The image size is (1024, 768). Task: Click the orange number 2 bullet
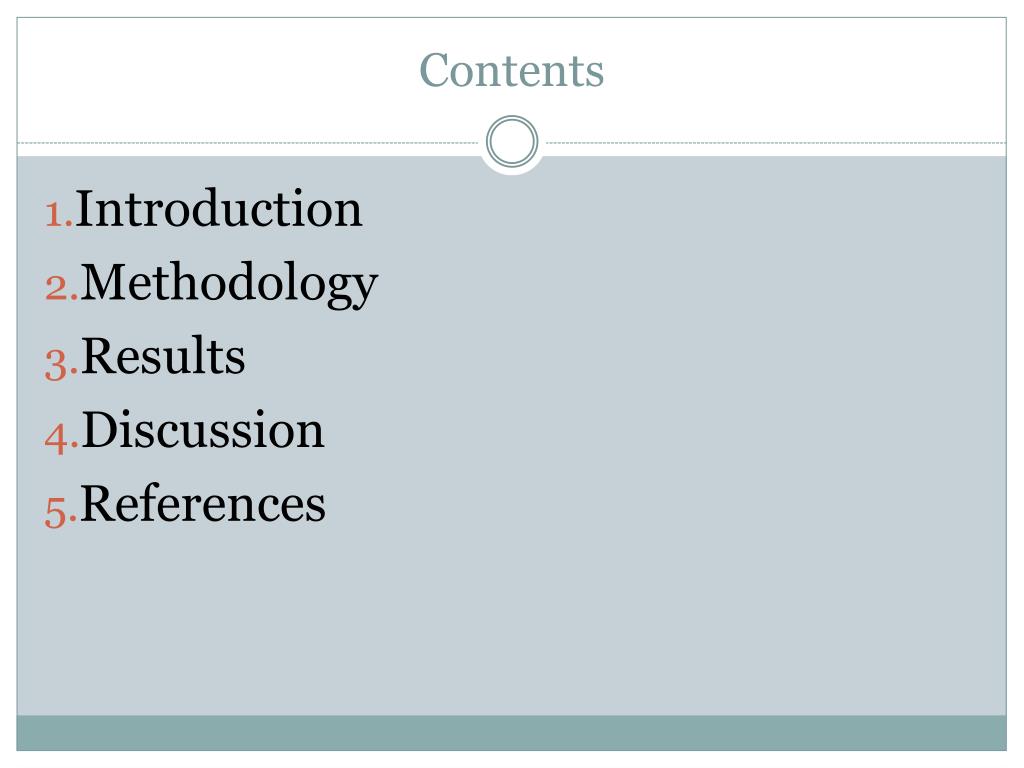[61, 288]
